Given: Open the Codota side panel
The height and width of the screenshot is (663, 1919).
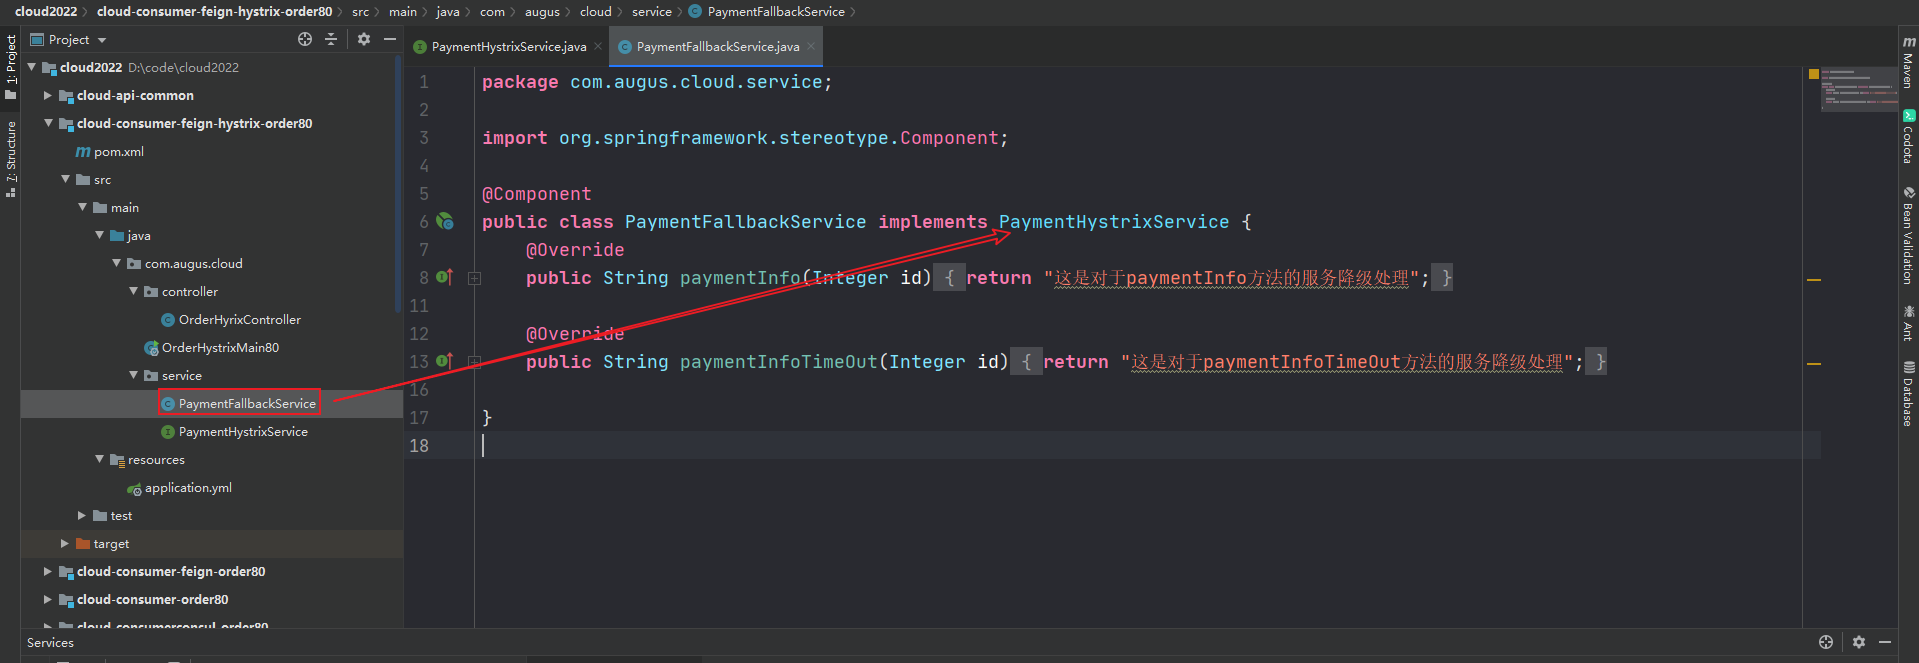Looking at the screenshot, I should 1908,137.
